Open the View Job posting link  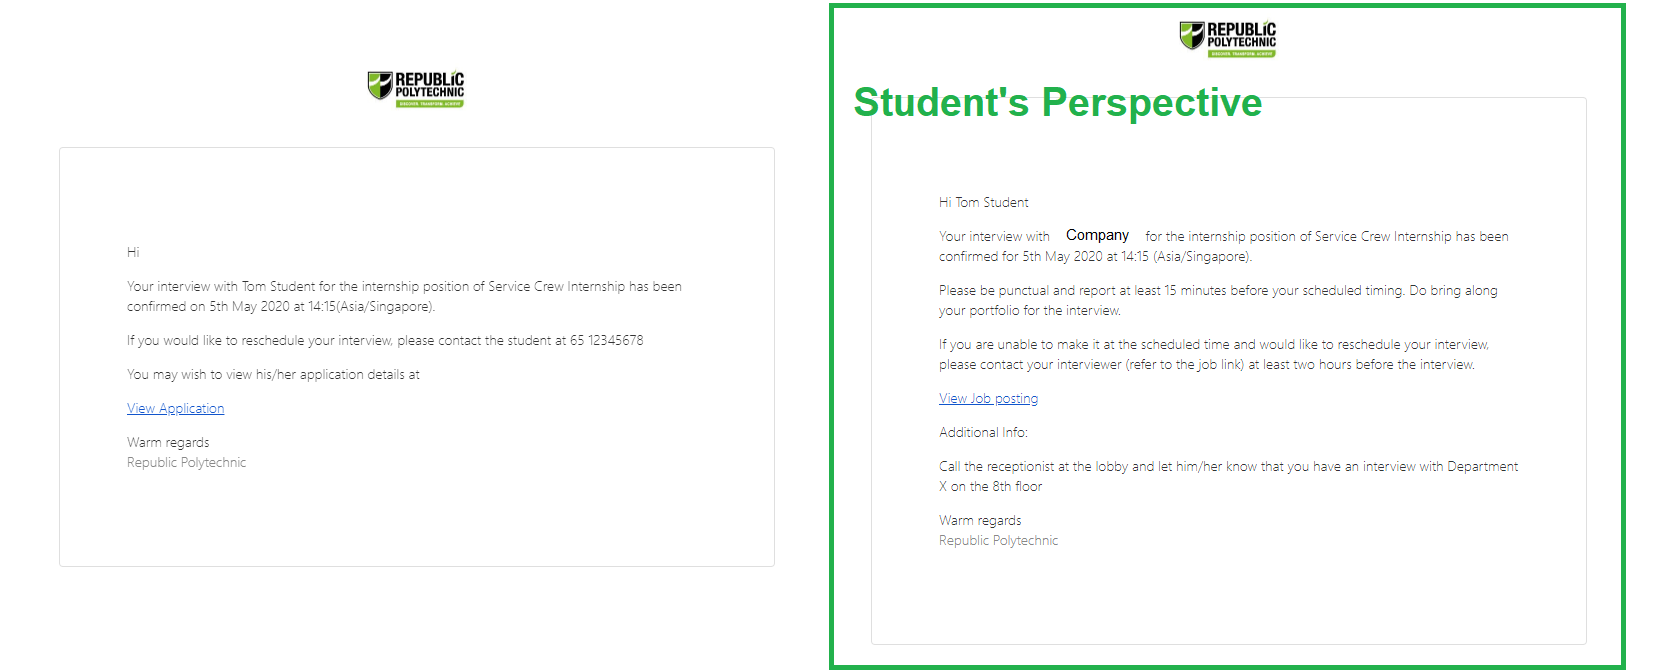[x=988, y=398]
